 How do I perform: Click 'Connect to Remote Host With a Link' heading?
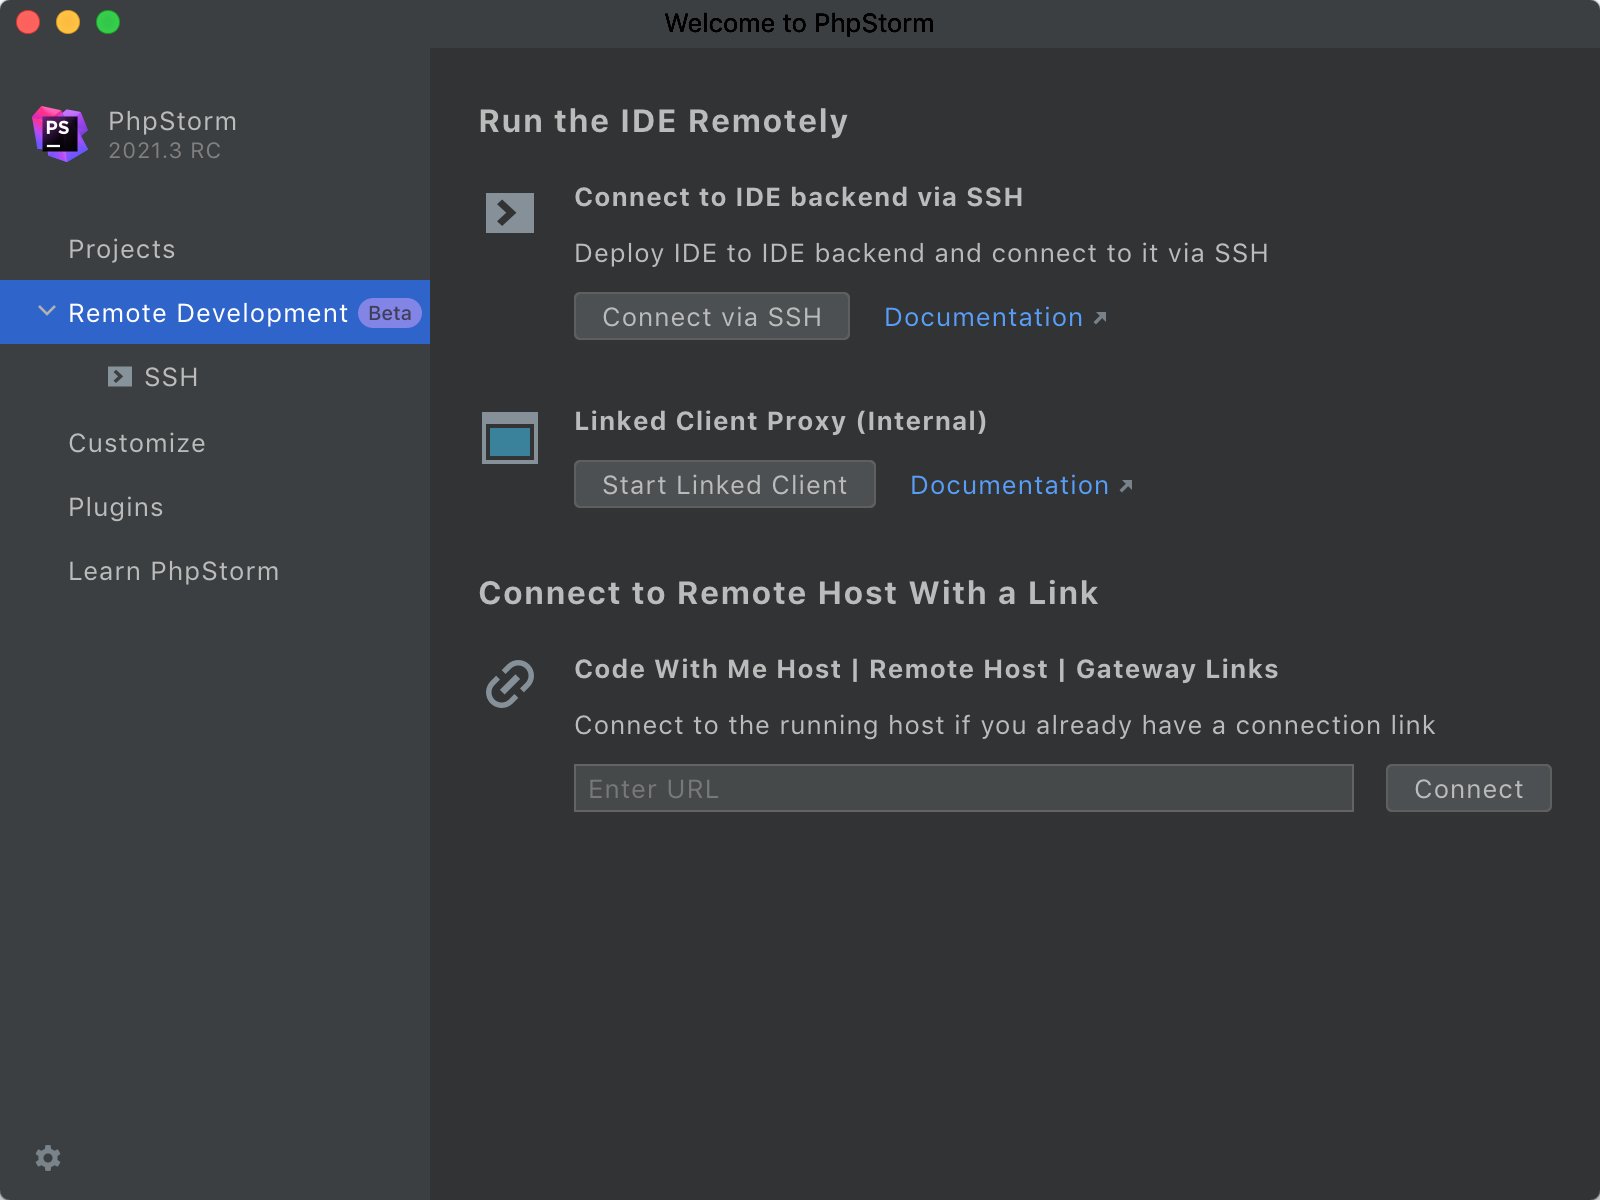pos(788,593)
